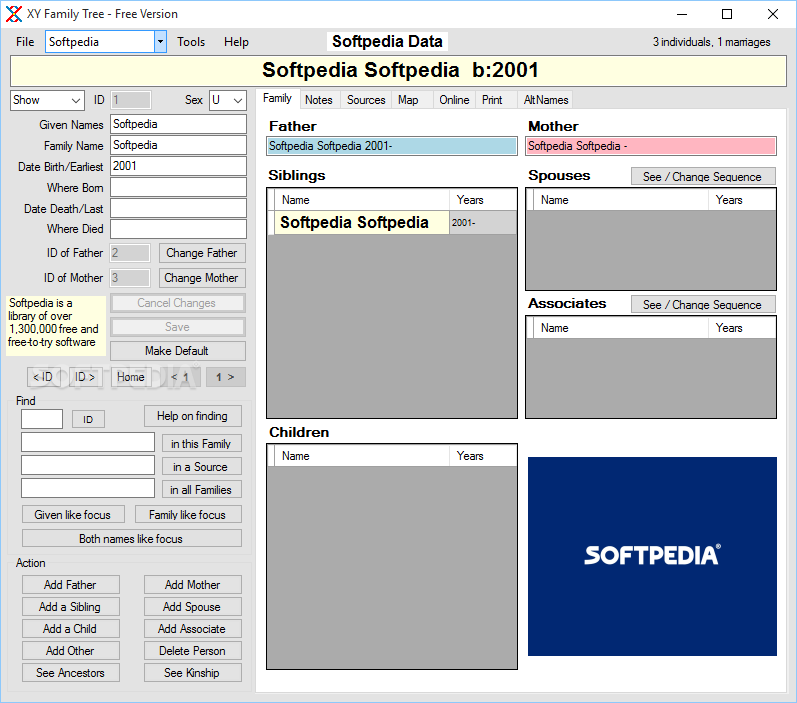Go to the previous ID with < ID
This screenshot has height=703, width=797.
coord(43,377)
